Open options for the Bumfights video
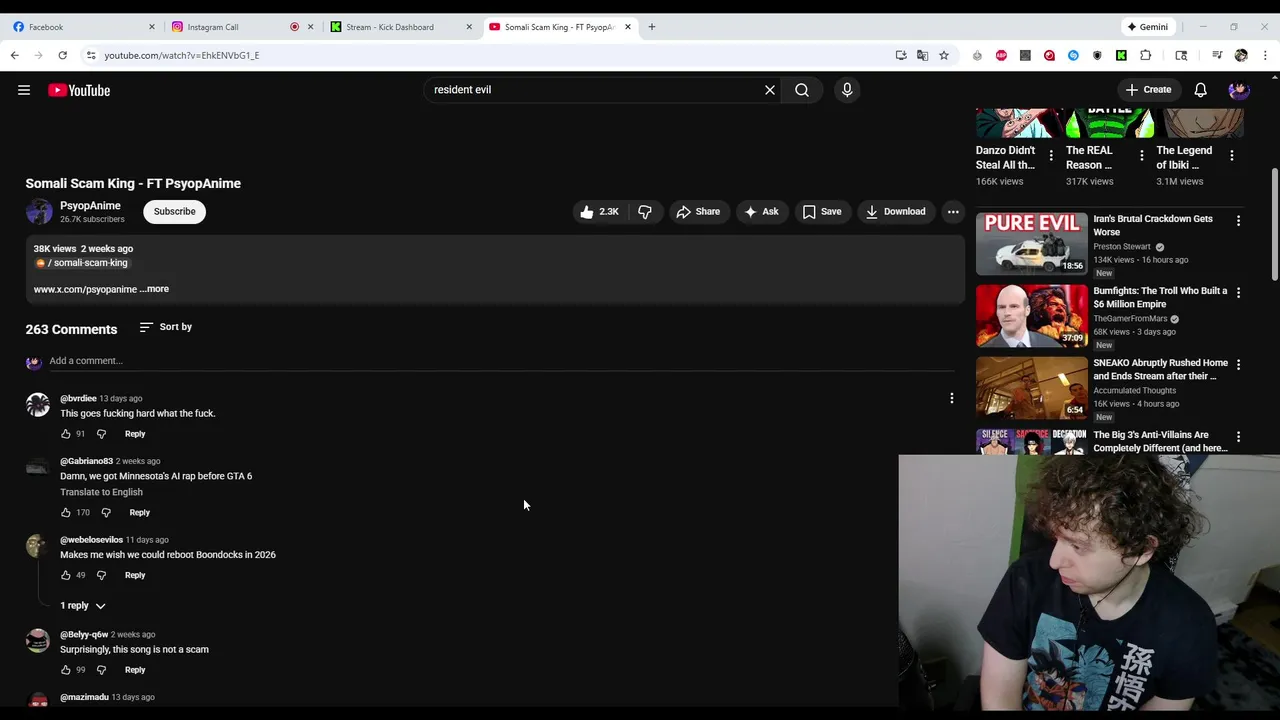Image resolution: width=1280 pixels, height=720 pixels. 1238,293
